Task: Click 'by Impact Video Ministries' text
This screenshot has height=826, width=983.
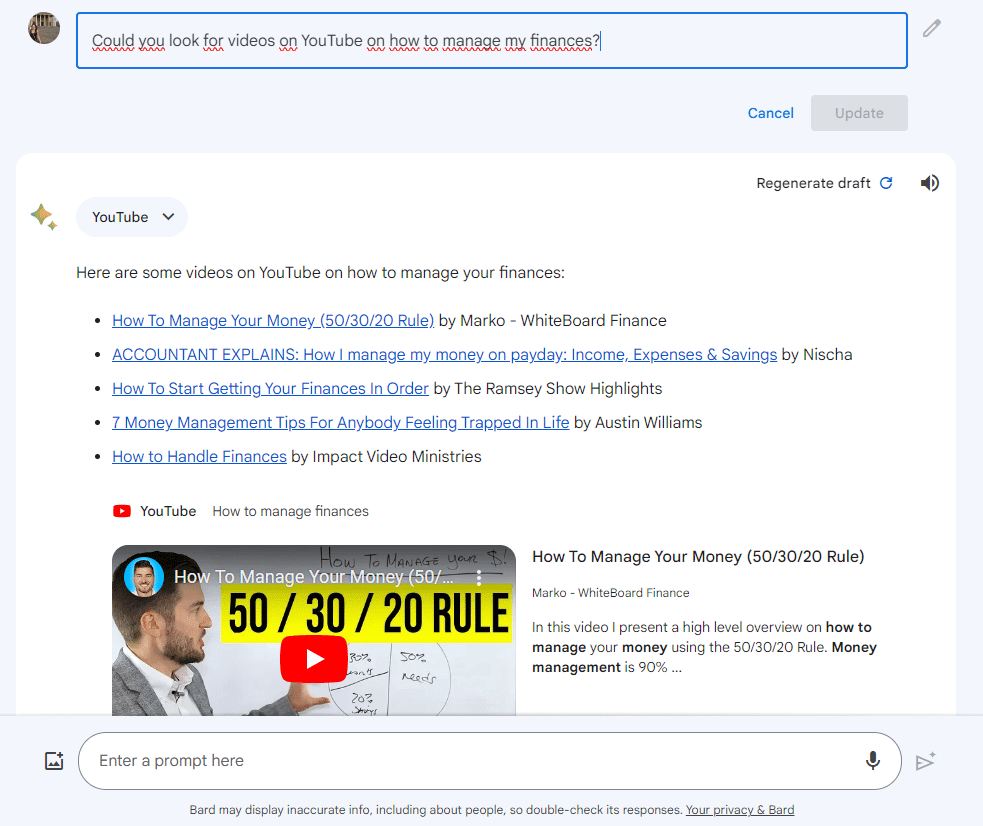Action: [x=386, y=456]
